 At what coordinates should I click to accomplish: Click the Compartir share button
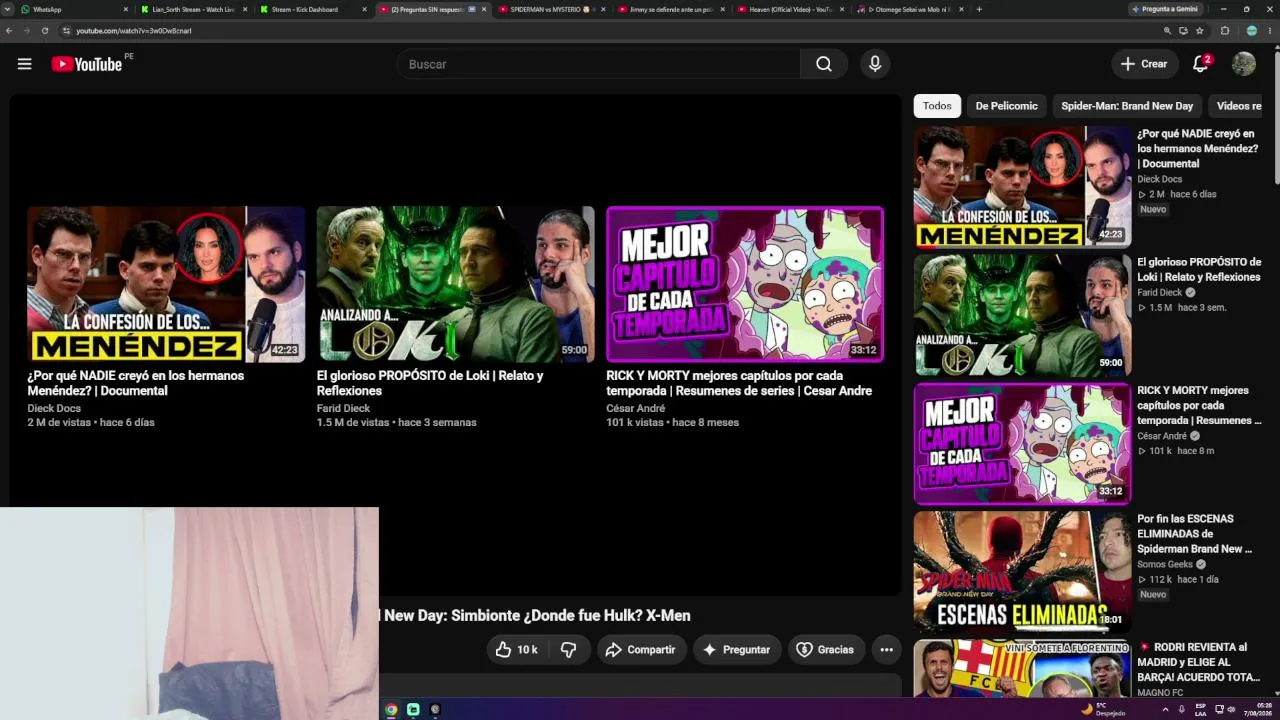(x=642, y=650)
